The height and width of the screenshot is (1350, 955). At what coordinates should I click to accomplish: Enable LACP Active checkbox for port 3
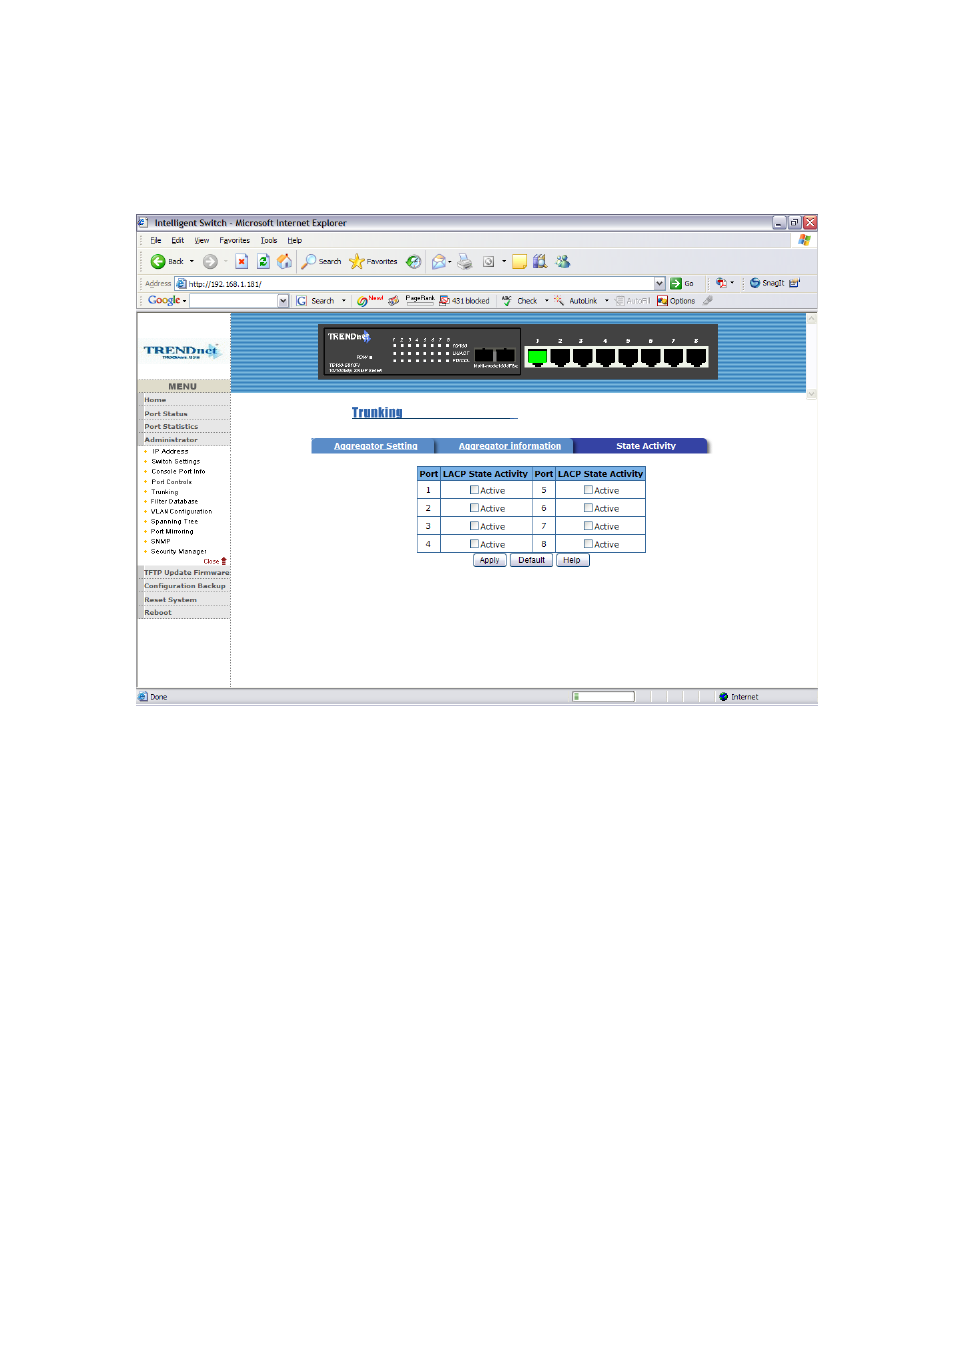pyautogui.click(x=474, y=526)
